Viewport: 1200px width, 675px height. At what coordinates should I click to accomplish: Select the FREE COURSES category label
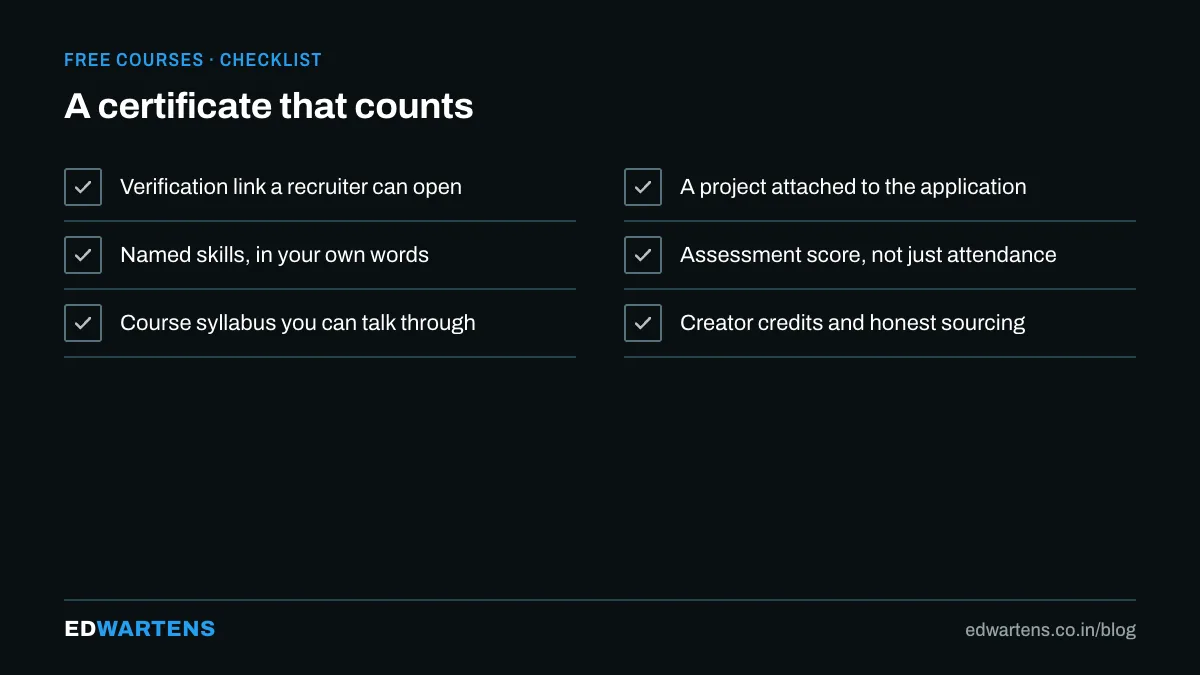coord(134,60)
